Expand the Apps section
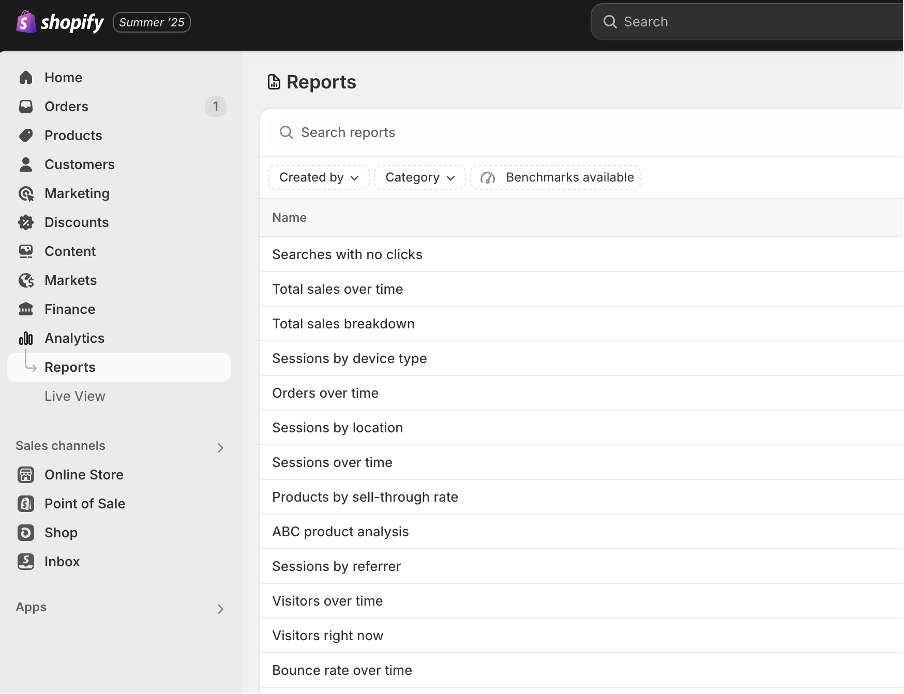This screenshot has width=904, height=694. pyautogui.click(x=220, y=607)
